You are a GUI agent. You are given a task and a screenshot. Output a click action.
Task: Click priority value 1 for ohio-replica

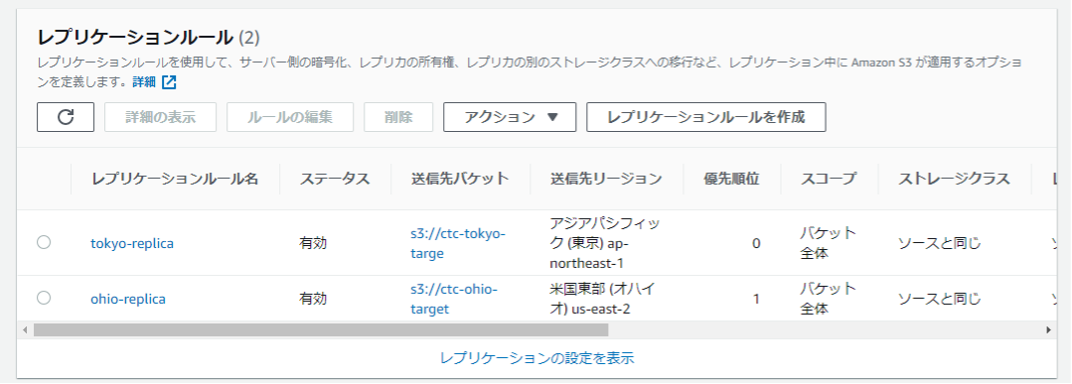coord(756,299)
